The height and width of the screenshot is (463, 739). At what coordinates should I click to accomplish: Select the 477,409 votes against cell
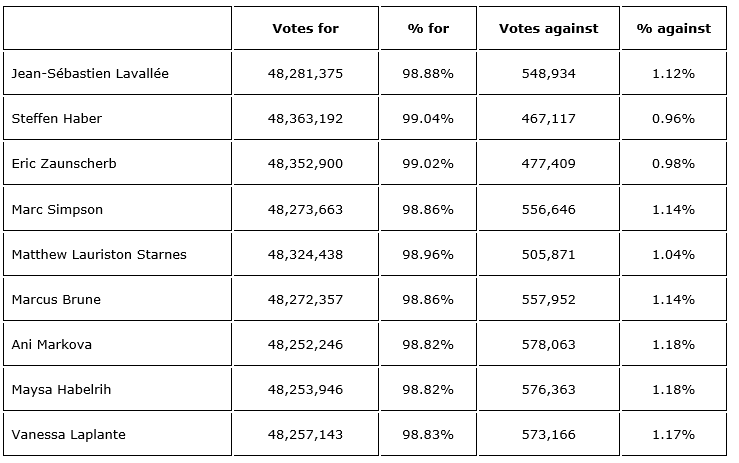(x=548, y=164)
